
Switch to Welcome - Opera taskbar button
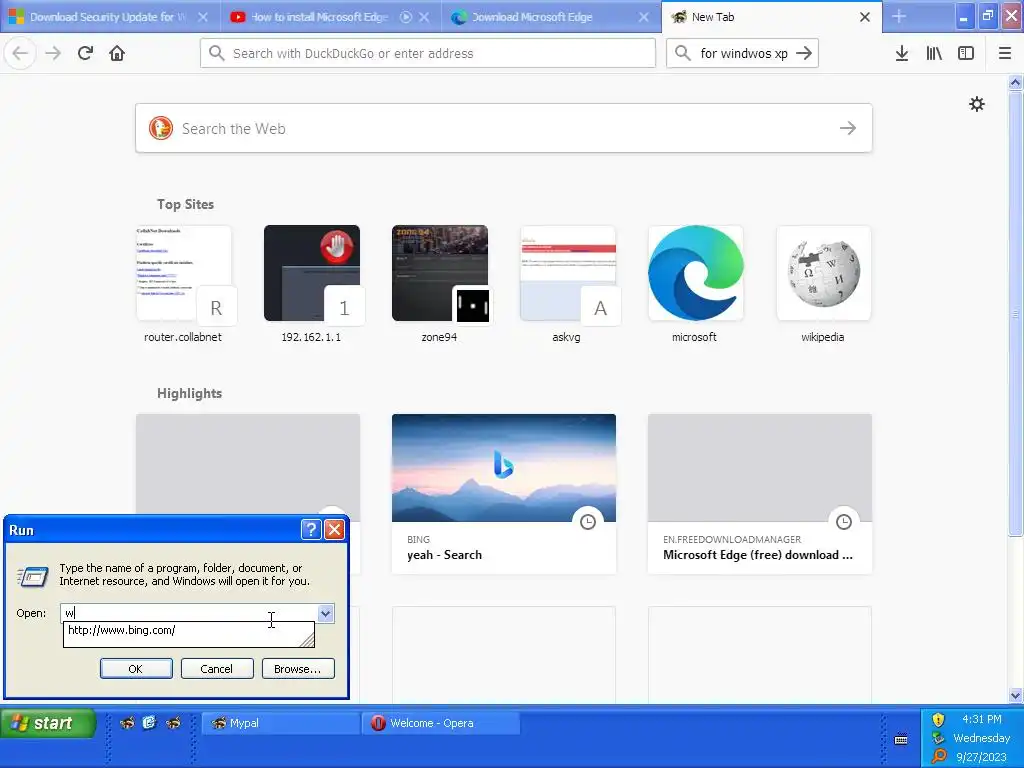441,723
